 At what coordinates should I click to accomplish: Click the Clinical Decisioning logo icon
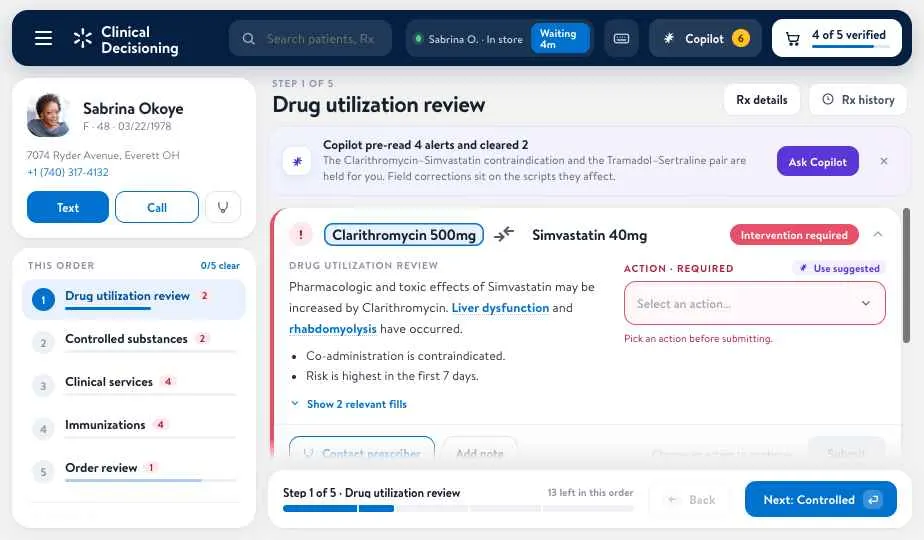point(82,39)
